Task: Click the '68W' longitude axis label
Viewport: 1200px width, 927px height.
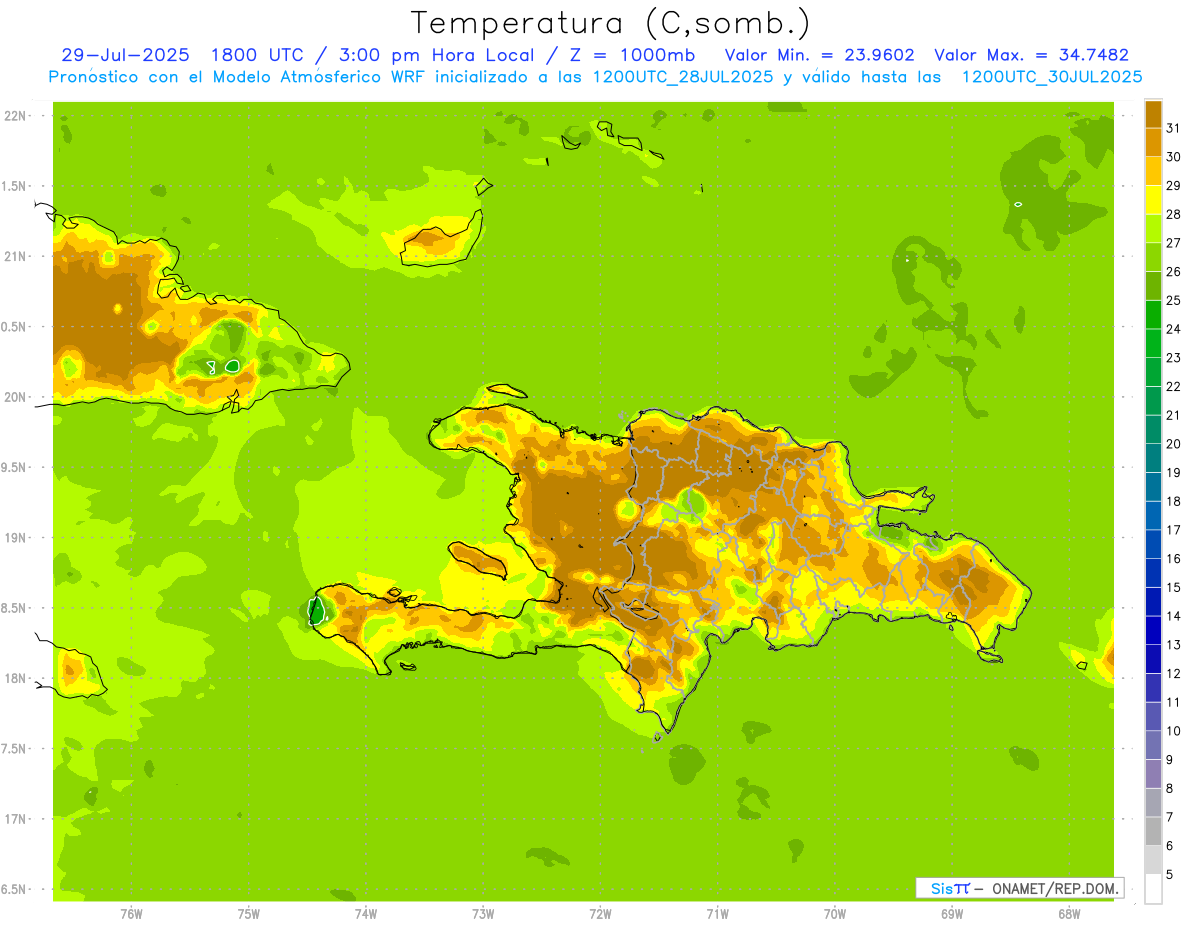Action: (x=1069, y=914)
